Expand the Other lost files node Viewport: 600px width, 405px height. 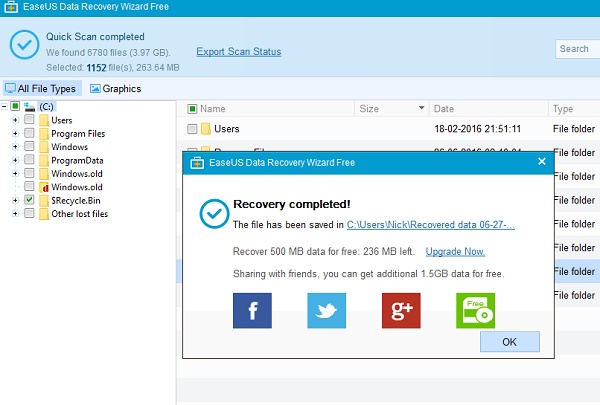click(15, 214)
